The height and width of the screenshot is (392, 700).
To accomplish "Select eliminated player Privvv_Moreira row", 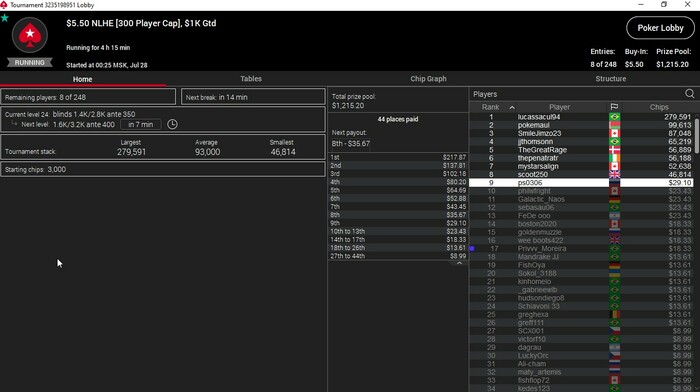I will (x=582, y=249).
